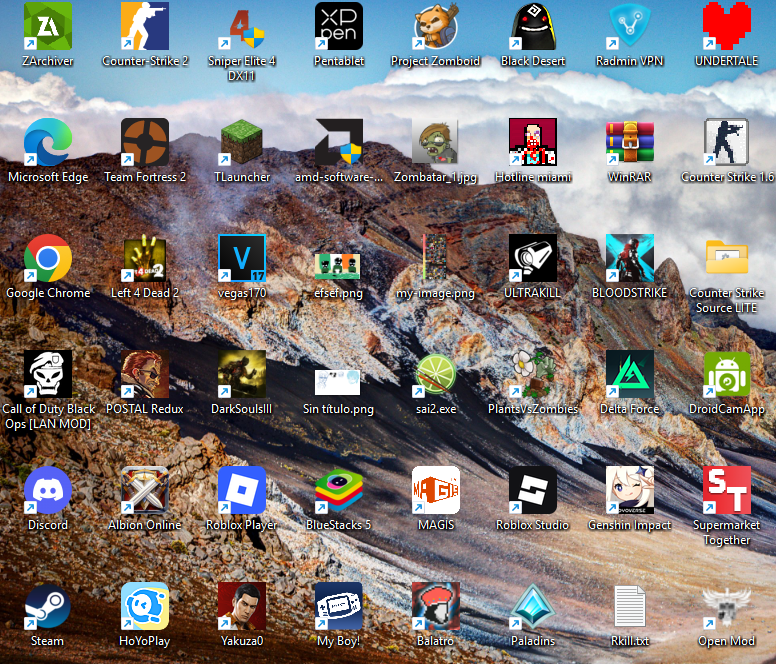The image size is (776, 664).
Task: Open Google Chrome shortcut
Action: click(48, 258)
